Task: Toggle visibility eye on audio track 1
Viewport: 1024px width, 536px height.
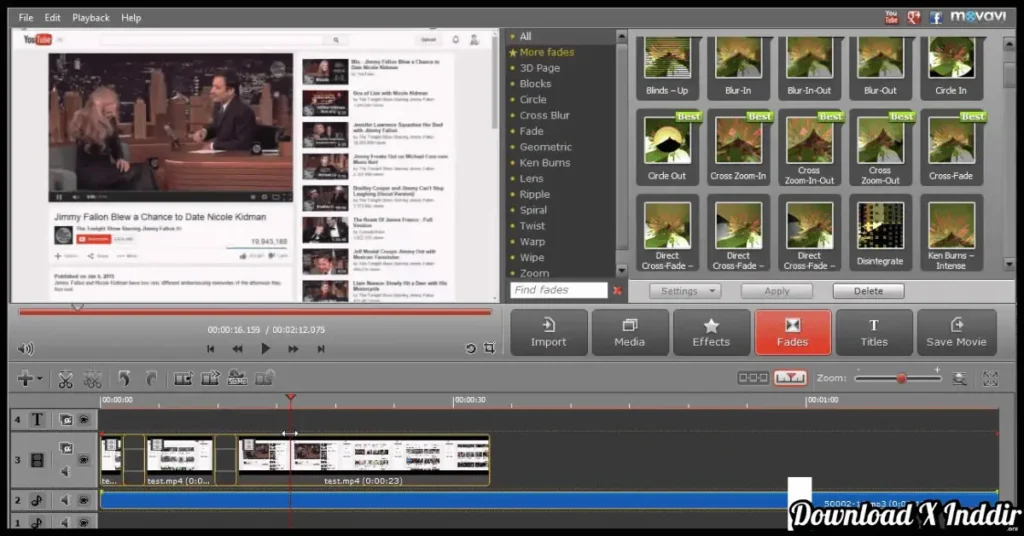Action: [x=84, y=522]
